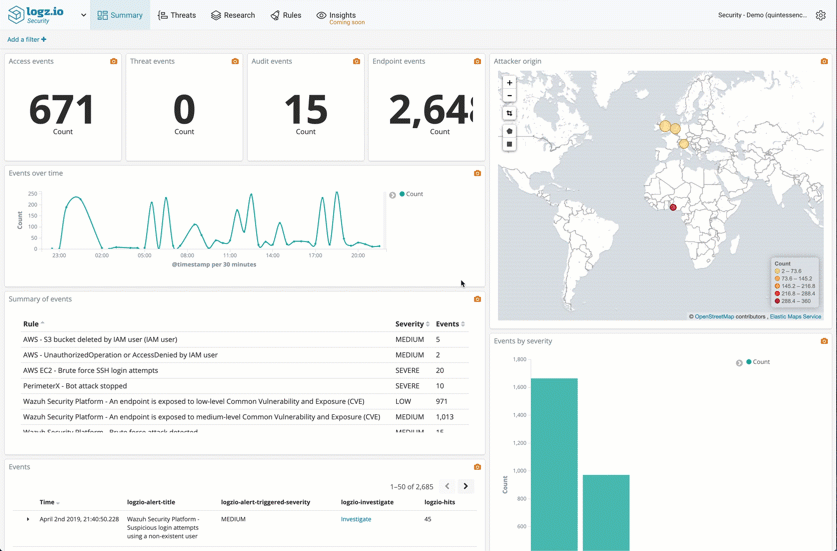Click the fit data bounds map icon
Image resolution: width=837 pixels, height=551 pixels.
(509, 113)
